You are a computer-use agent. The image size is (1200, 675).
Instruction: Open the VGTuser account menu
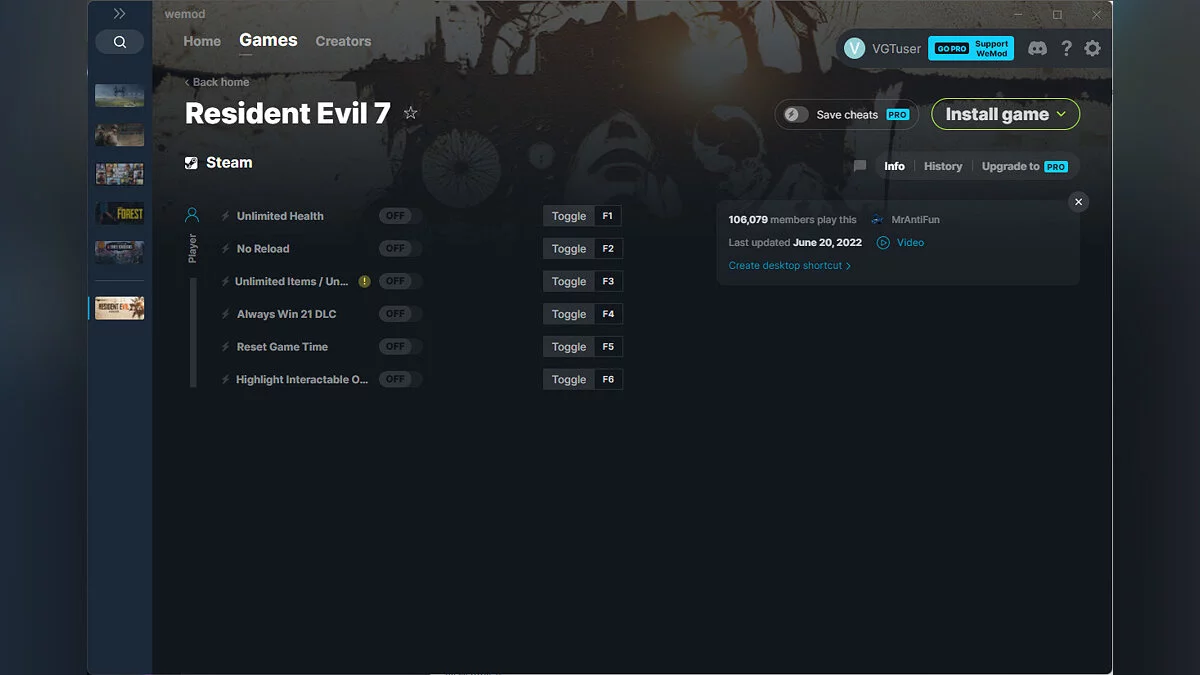click(882, 48)
